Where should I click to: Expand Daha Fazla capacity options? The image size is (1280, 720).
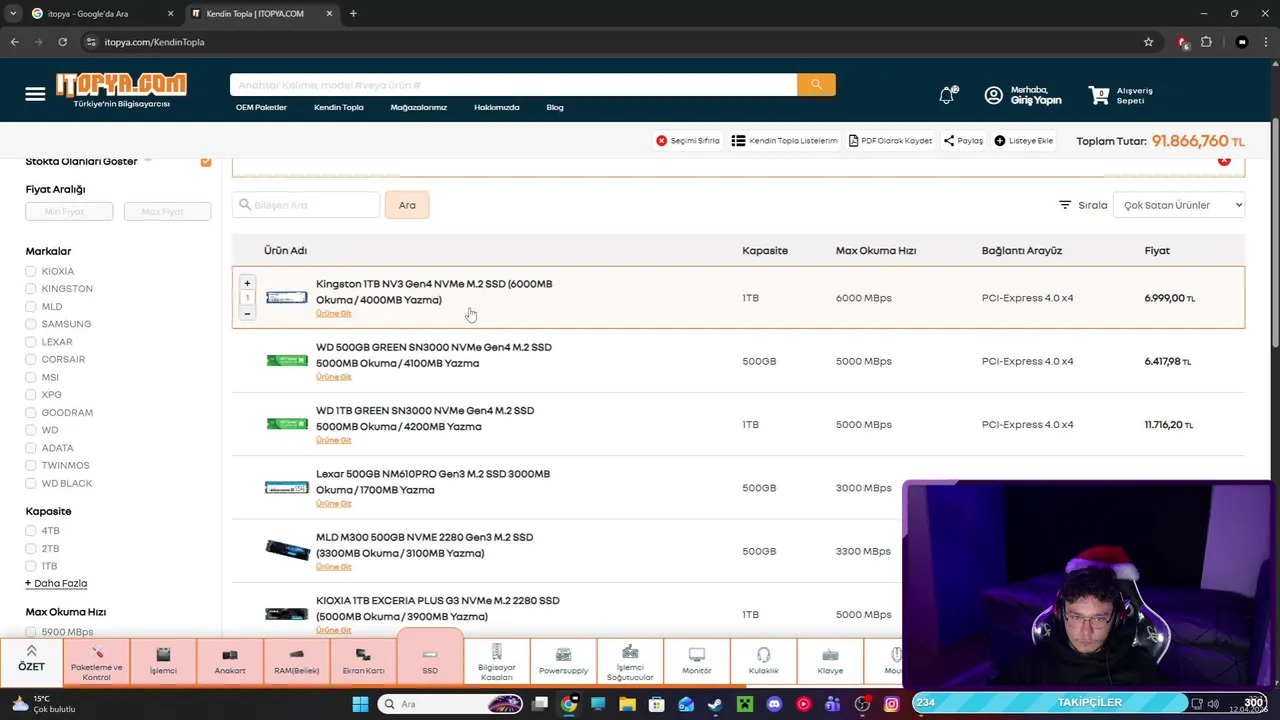click(x=56, y=583)
